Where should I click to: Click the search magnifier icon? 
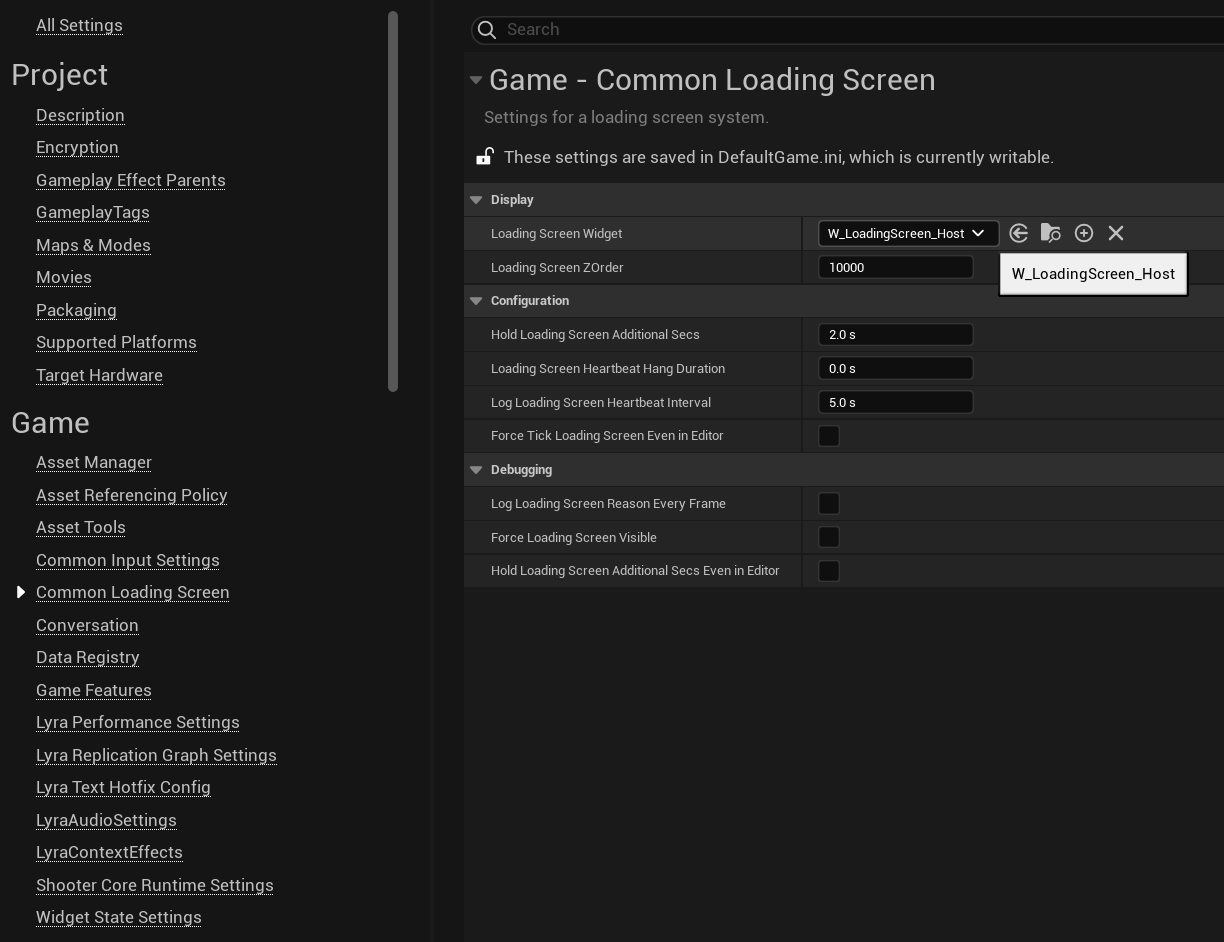487,30
